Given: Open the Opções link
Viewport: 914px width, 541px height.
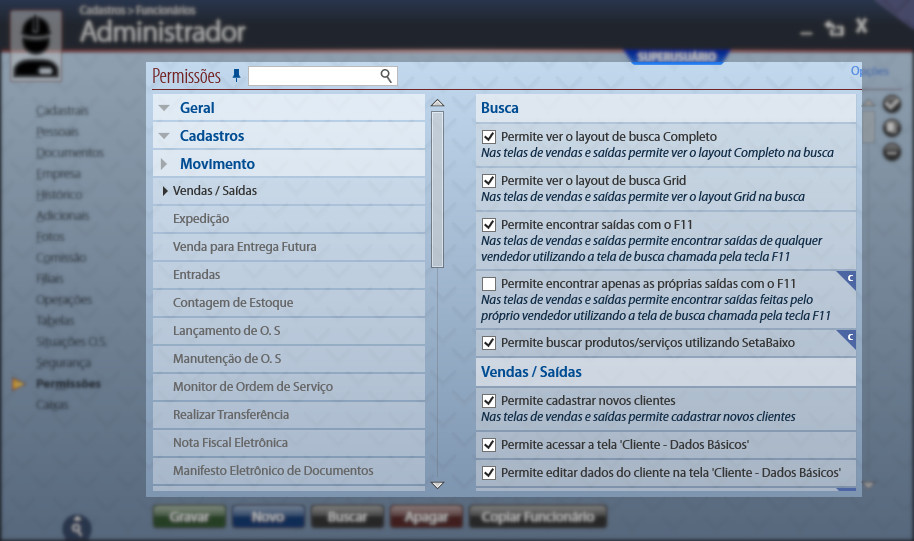Looking at the screenshot, I should [869, 71].
